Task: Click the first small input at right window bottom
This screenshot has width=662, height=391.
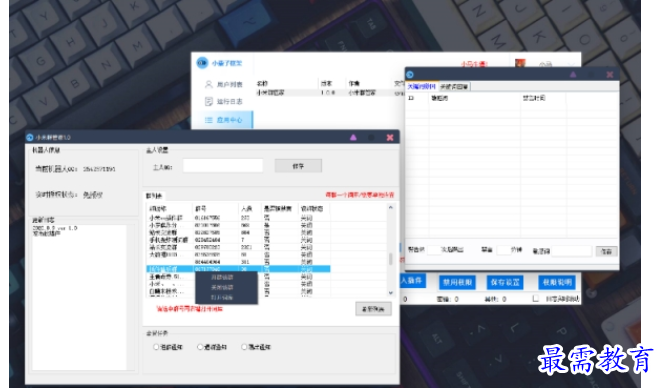Action: pos(433,250)
